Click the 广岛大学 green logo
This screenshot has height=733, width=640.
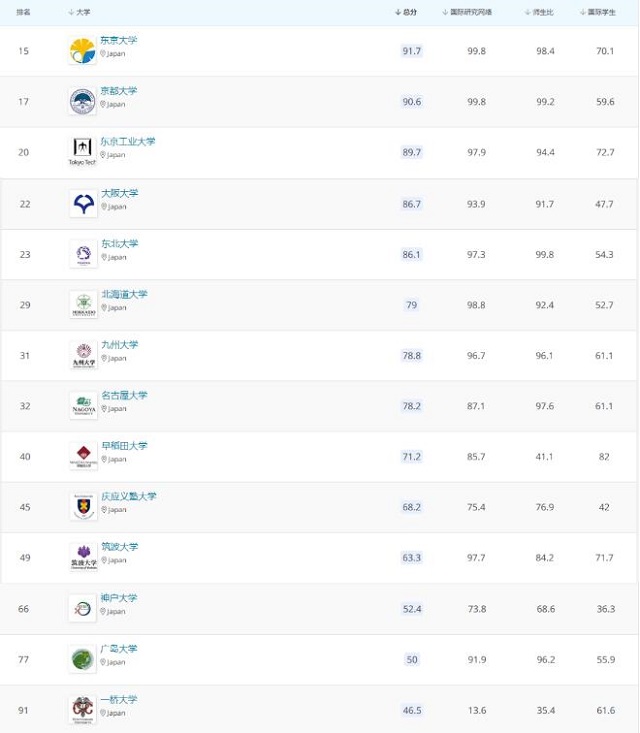[83, 659]
